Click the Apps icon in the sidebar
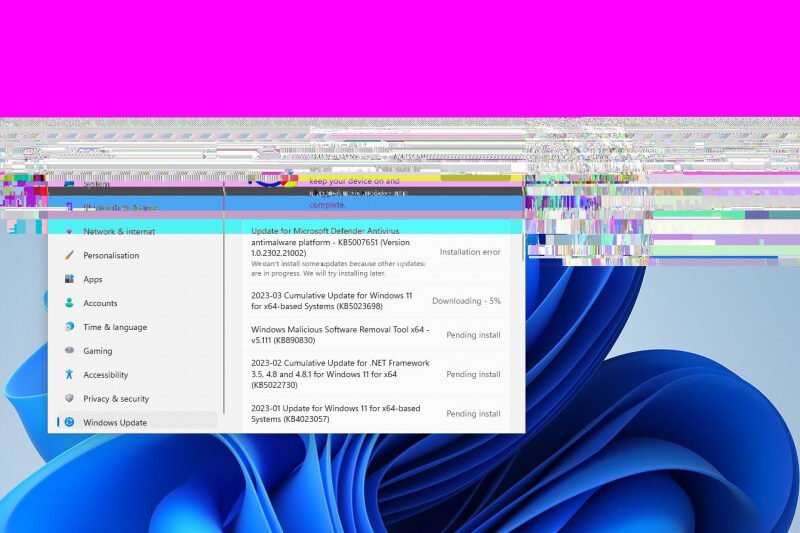This screenshot has width=800, height=533. point(69,279)
